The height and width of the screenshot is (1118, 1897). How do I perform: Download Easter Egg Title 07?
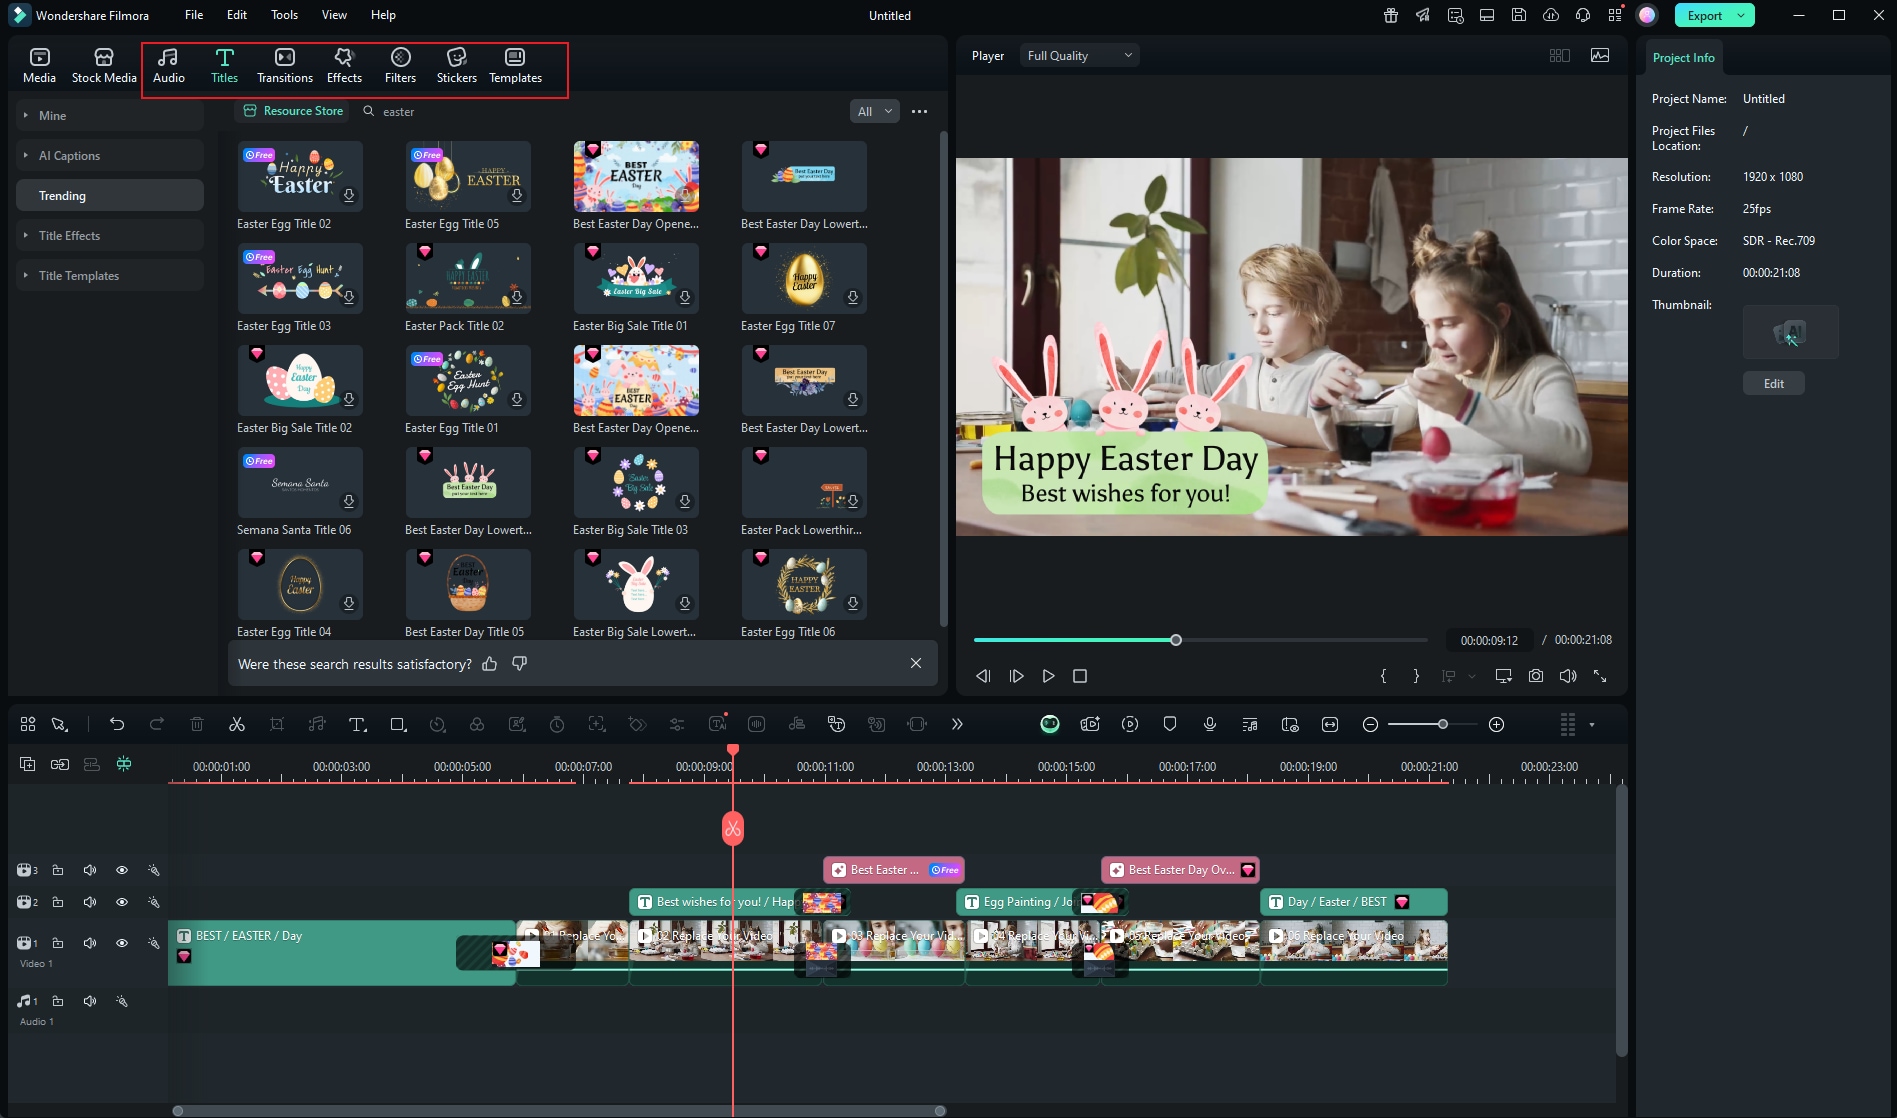[x=853, y=297]
